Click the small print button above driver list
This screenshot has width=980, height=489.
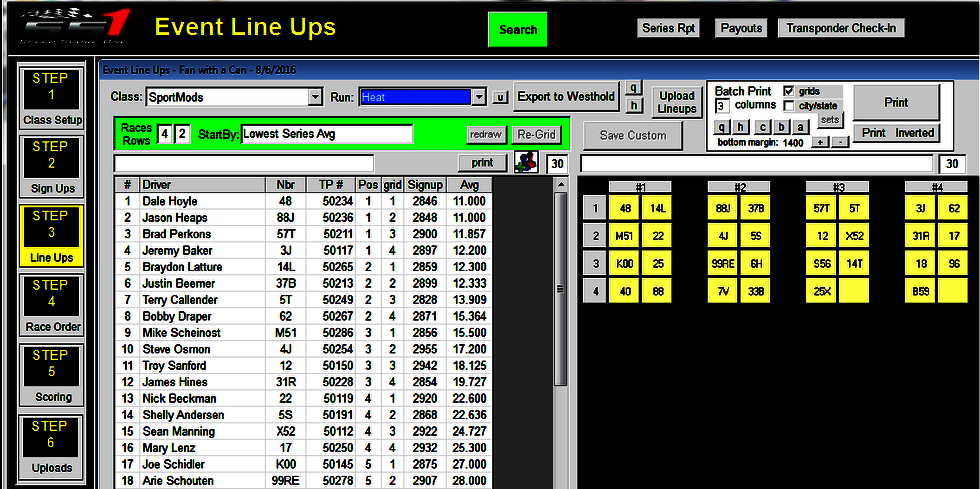[x=482, y=163]
